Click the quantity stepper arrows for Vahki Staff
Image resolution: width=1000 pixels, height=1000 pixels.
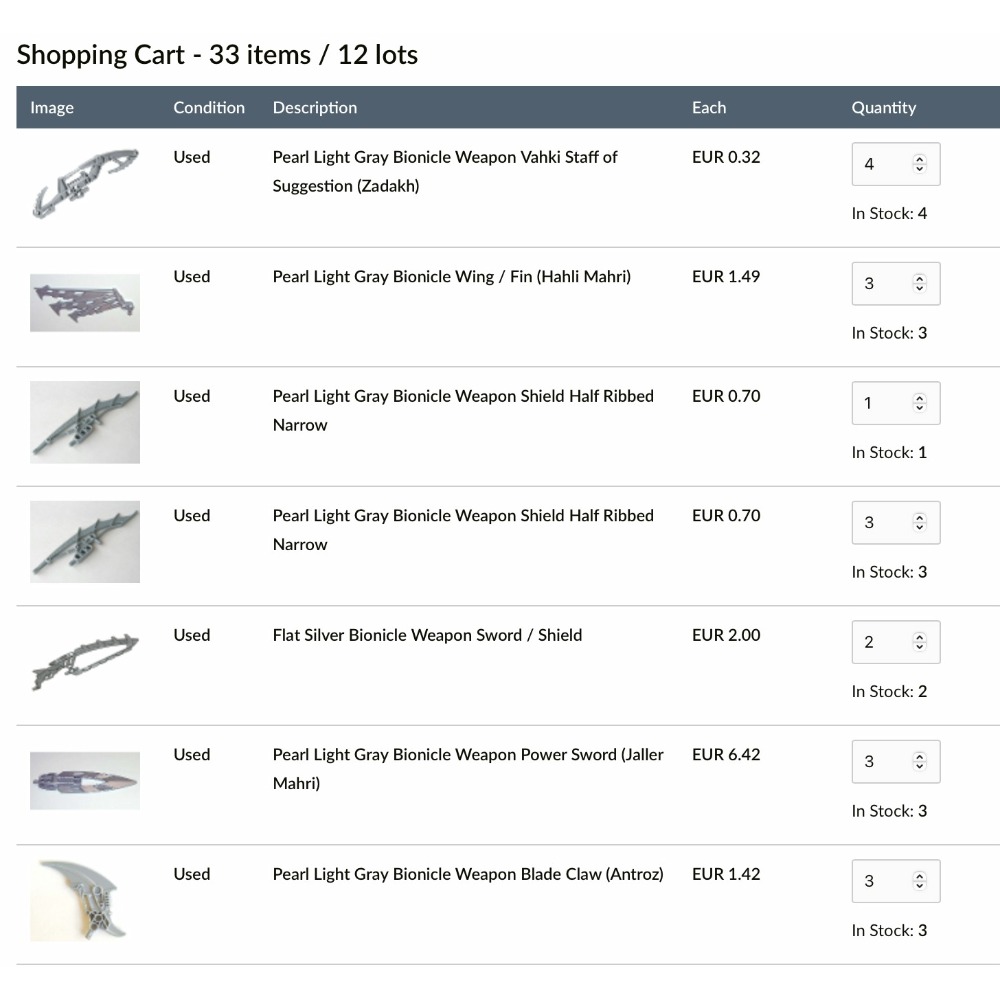[x=920, y=164]
